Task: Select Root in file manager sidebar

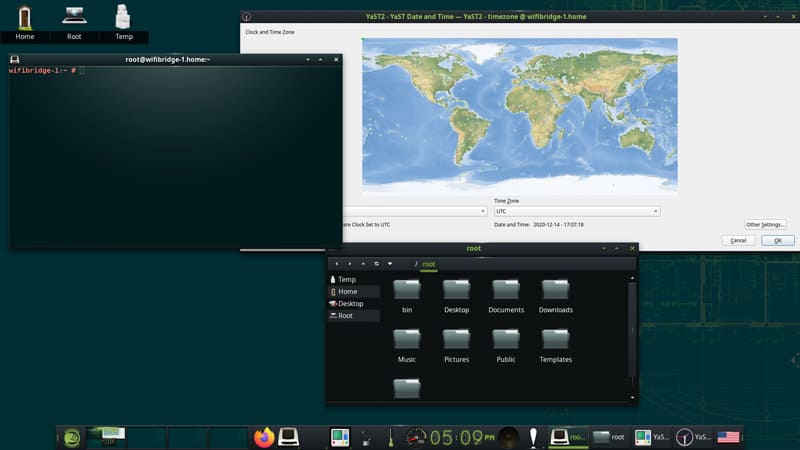Action: click(353, 316)
